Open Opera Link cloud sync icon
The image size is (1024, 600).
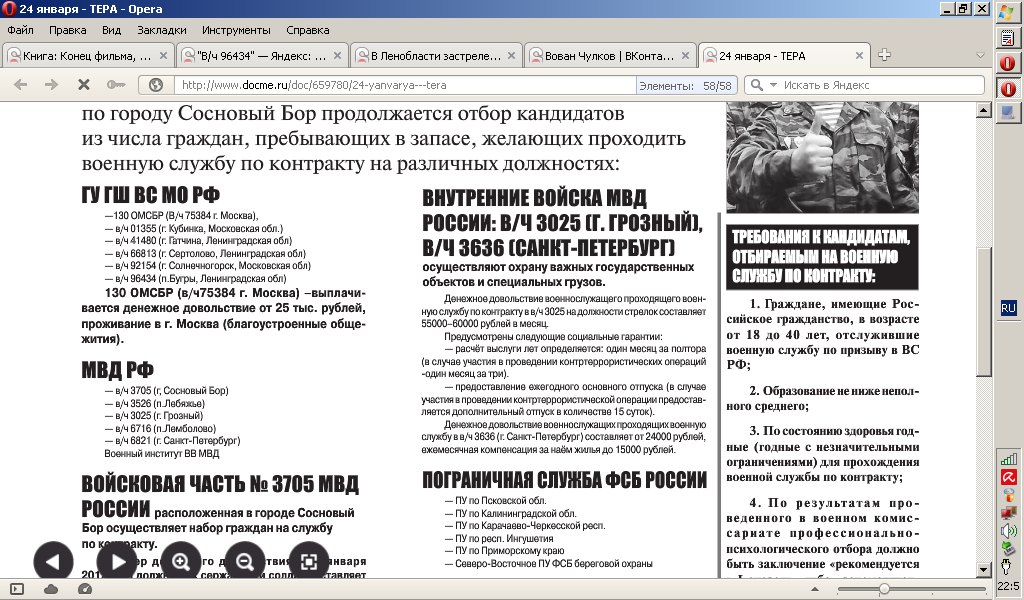click(51, 589)
